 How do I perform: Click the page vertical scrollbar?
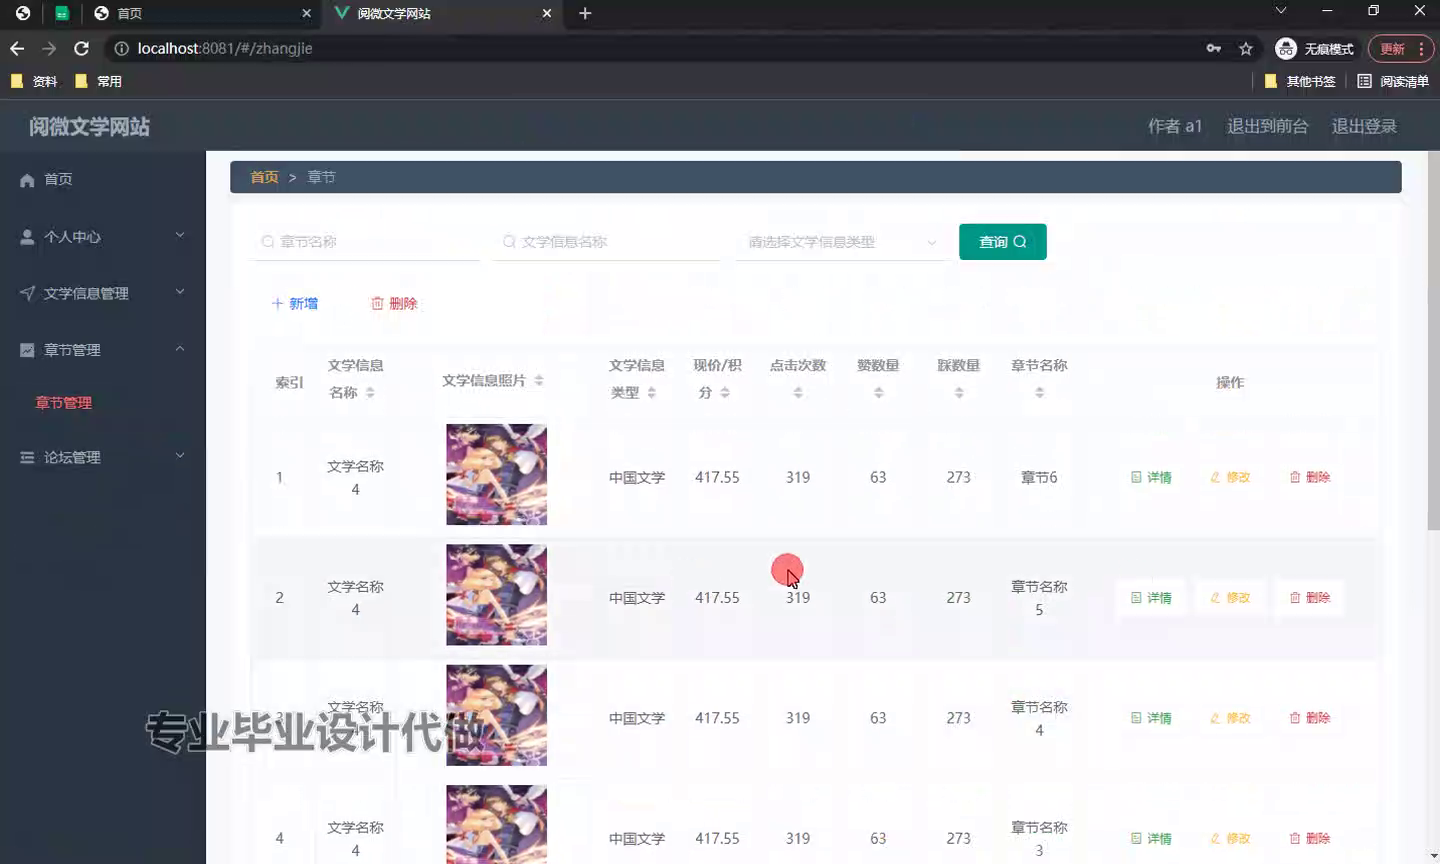pos(1434,340)
